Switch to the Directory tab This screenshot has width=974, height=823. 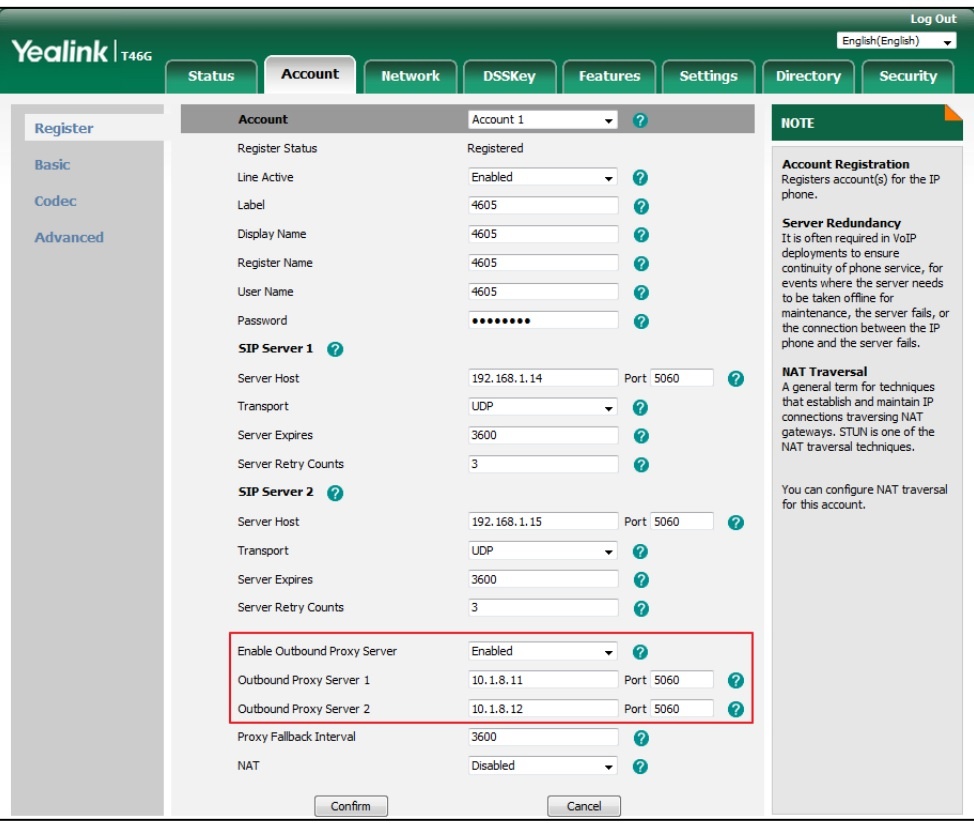pyautogui.click(x=808, y=76)
